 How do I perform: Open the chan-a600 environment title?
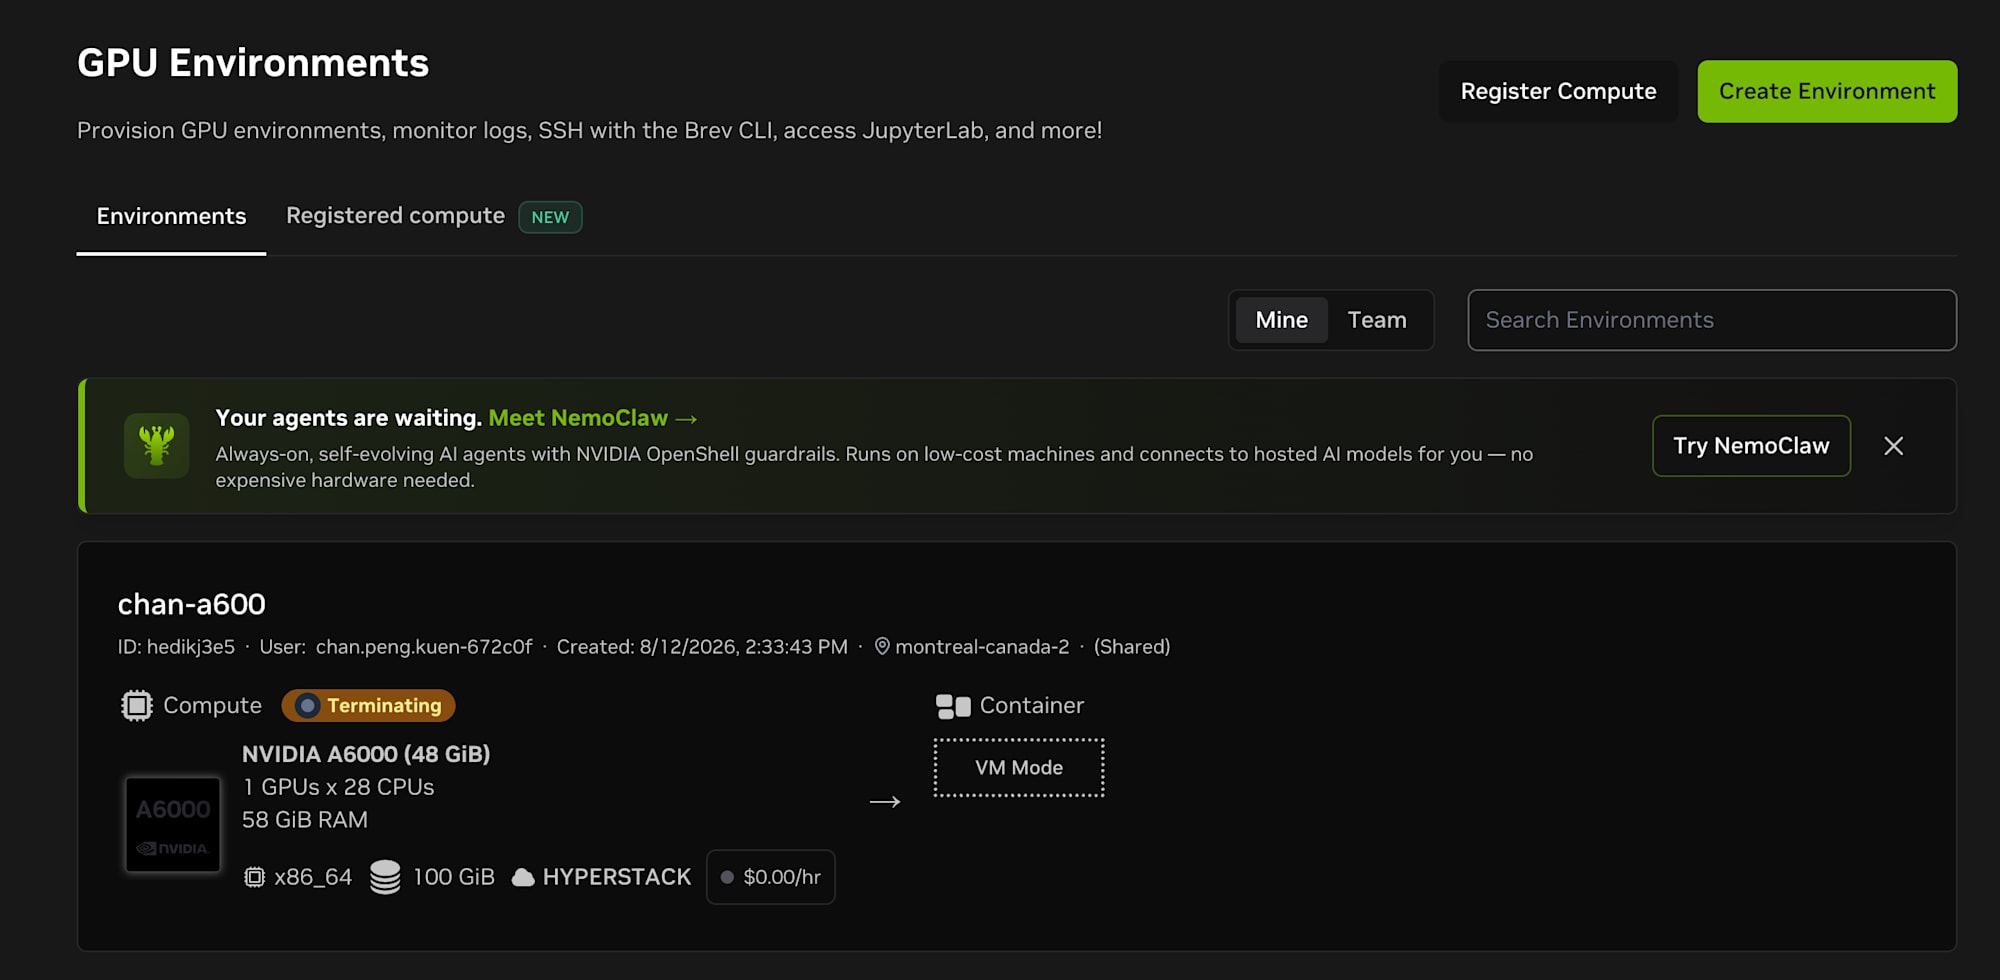[191, 604]
